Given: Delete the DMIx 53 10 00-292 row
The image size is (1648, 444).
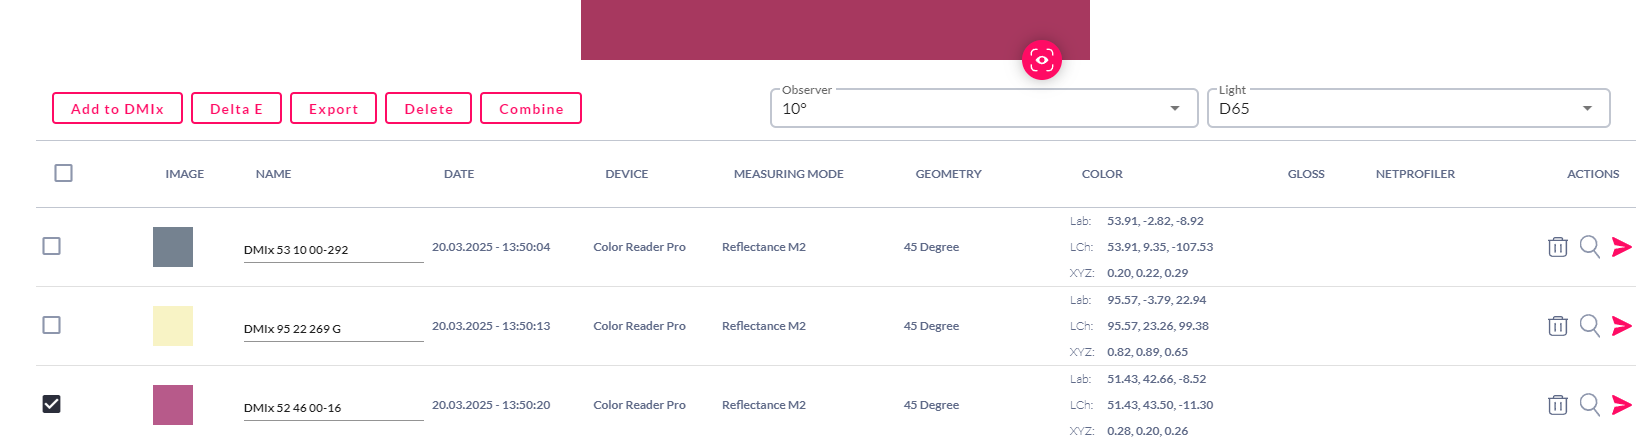Looking at the screenshot, I should tap(1557, 247).
